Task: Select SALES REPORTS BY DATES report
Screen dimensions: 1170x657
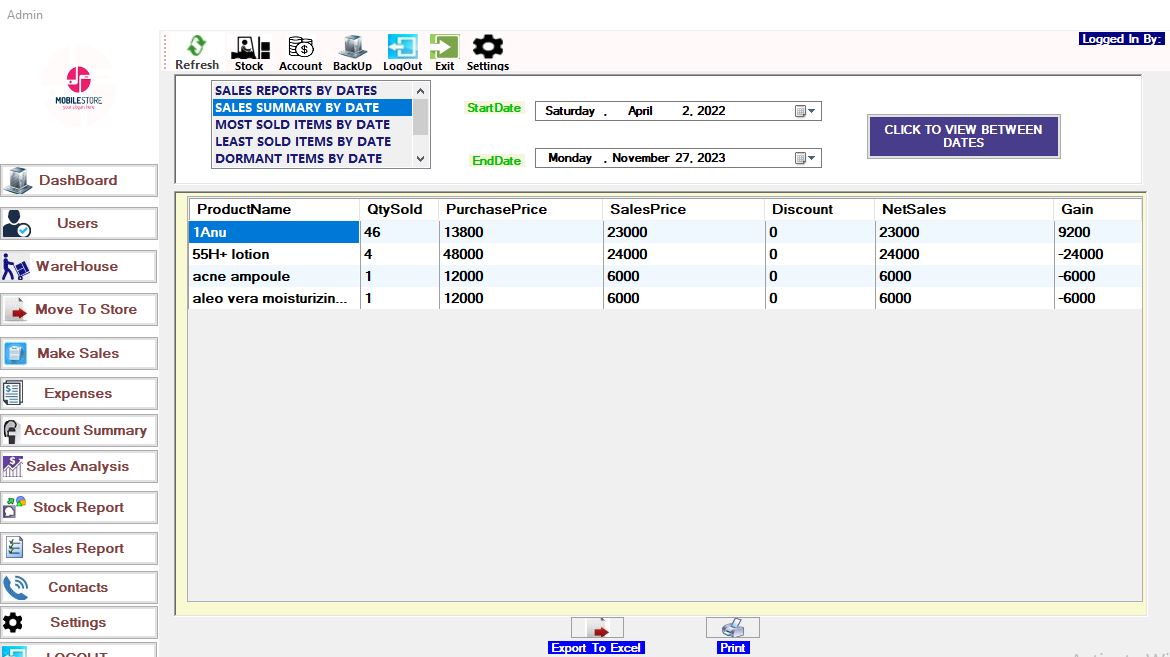Action: pyautogui.click(x=312, y=90)
